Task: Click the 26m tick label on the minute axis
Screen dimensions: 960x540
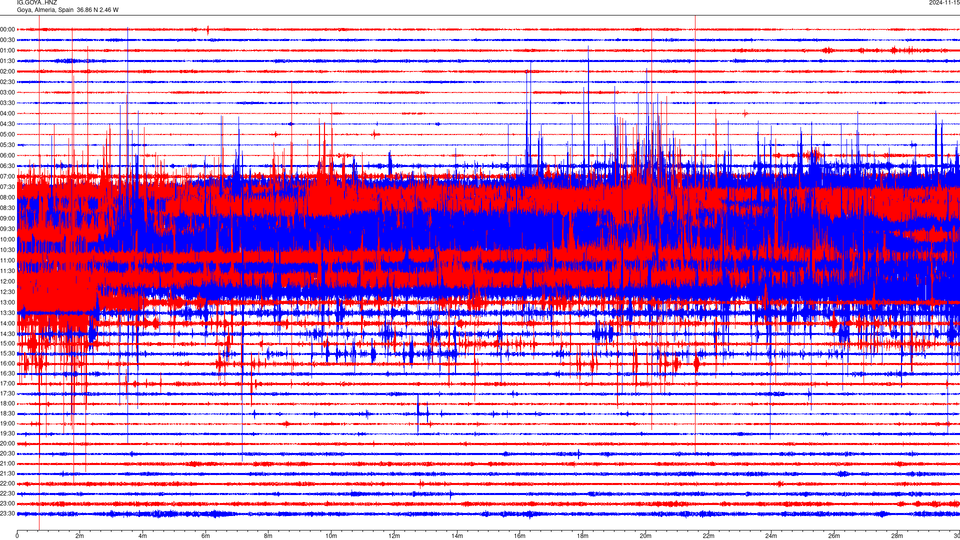Action: tap(834, 536)
